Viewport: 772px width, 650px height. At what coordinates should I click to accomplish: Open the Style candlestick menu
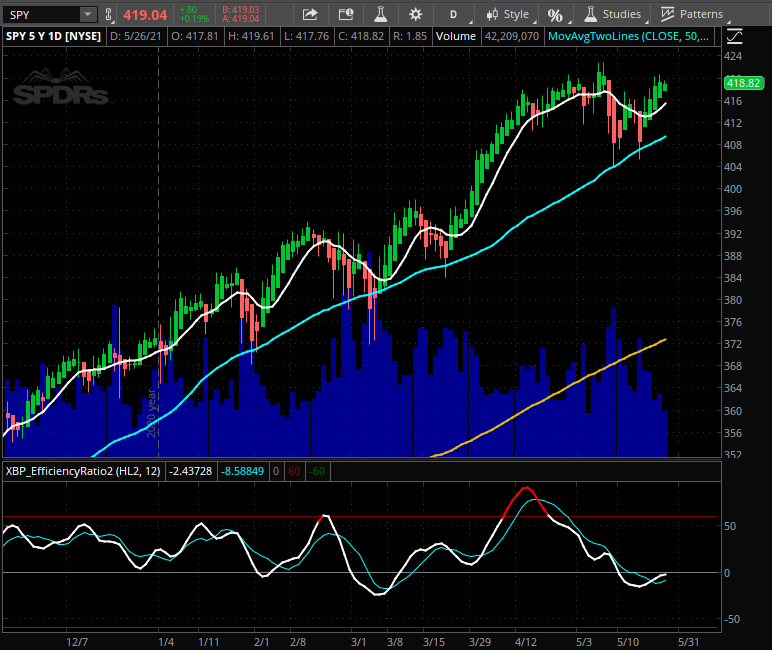(507, 15)
